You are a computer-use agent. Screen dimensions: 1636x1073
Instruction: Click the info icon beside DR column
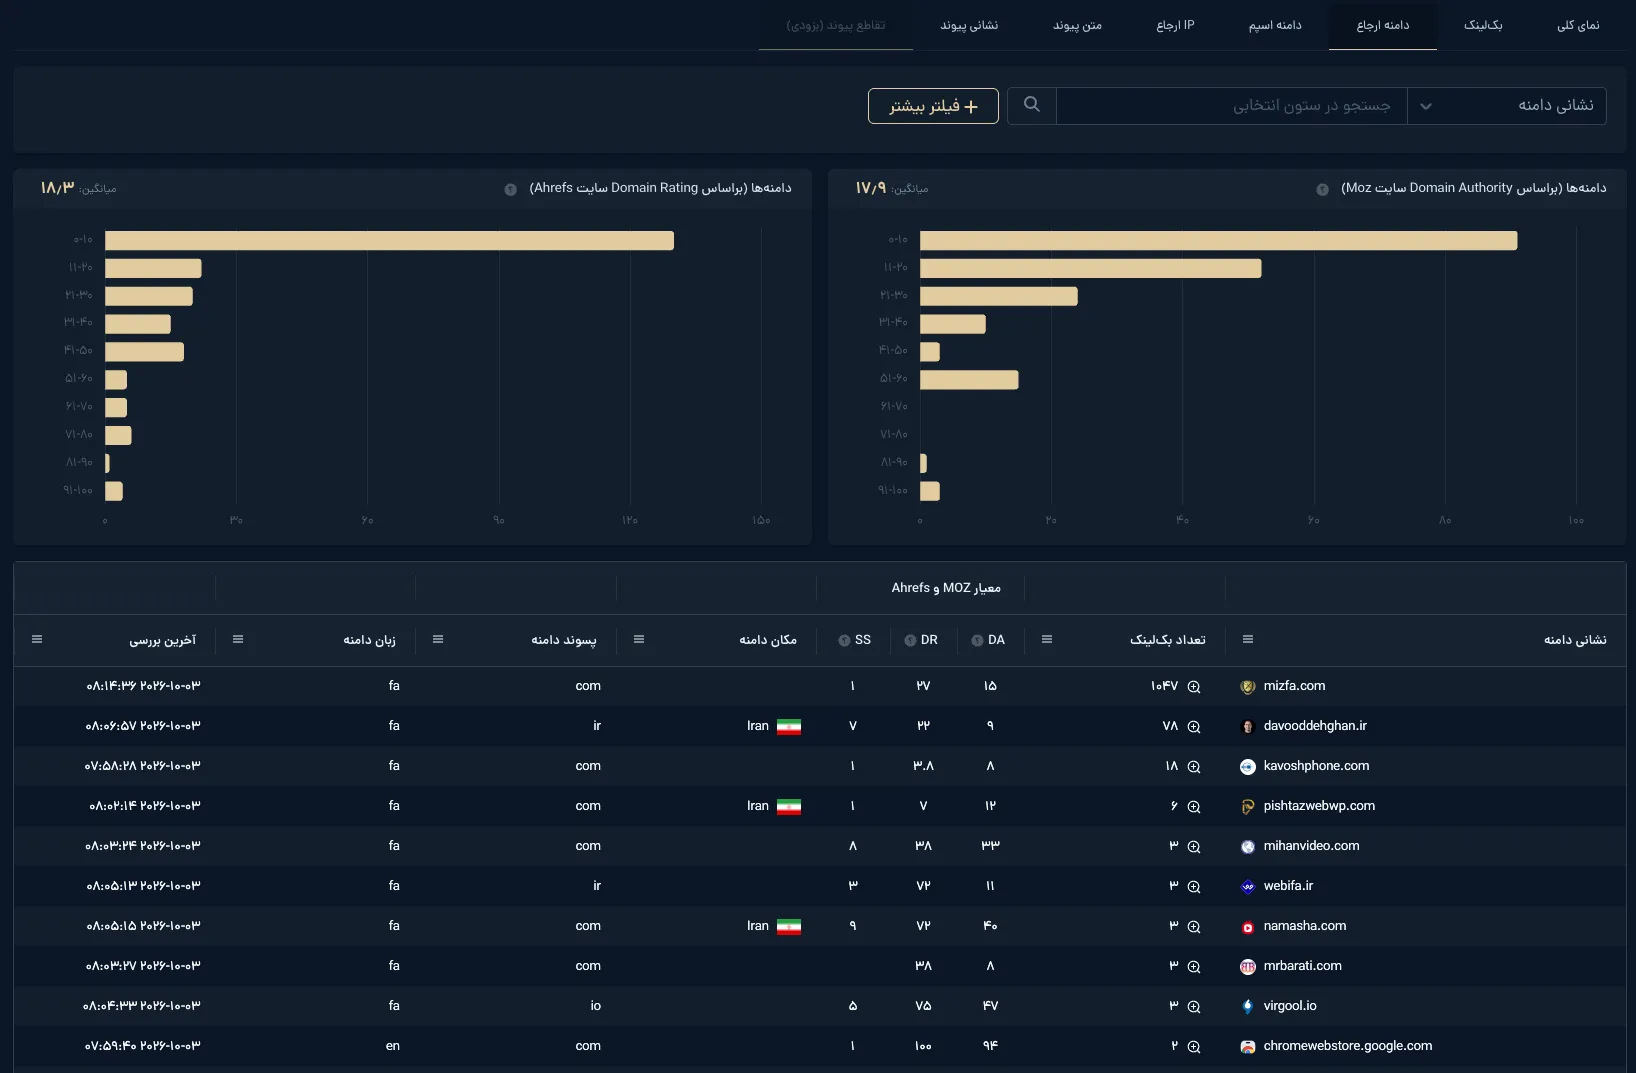click(x=910, y=641)
